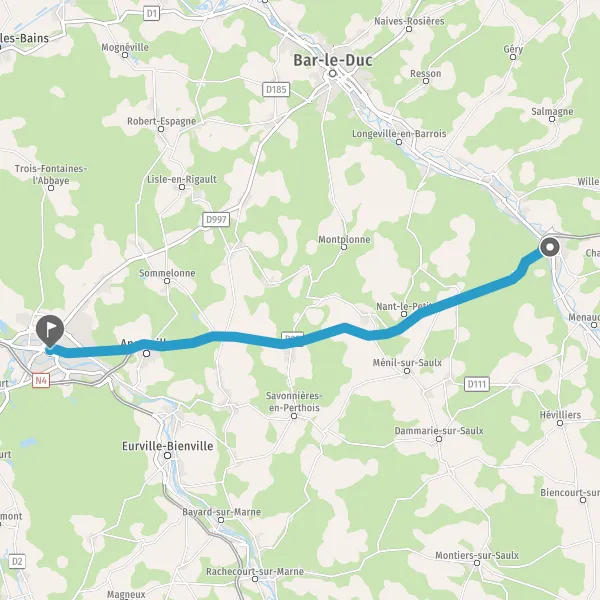This screenshot has width=600, height=600.
Task: Click the Montplonne village dot
Action: (x=344, y=247)
